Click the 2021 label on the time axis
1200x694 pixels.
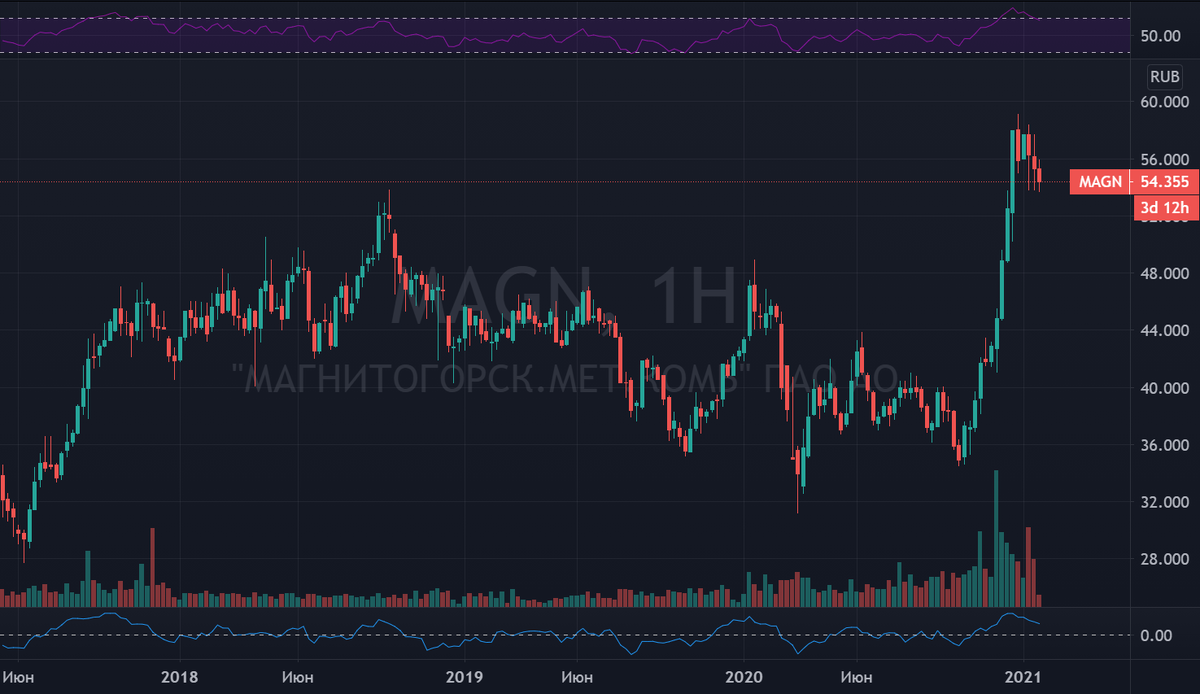click(1025, 677)
